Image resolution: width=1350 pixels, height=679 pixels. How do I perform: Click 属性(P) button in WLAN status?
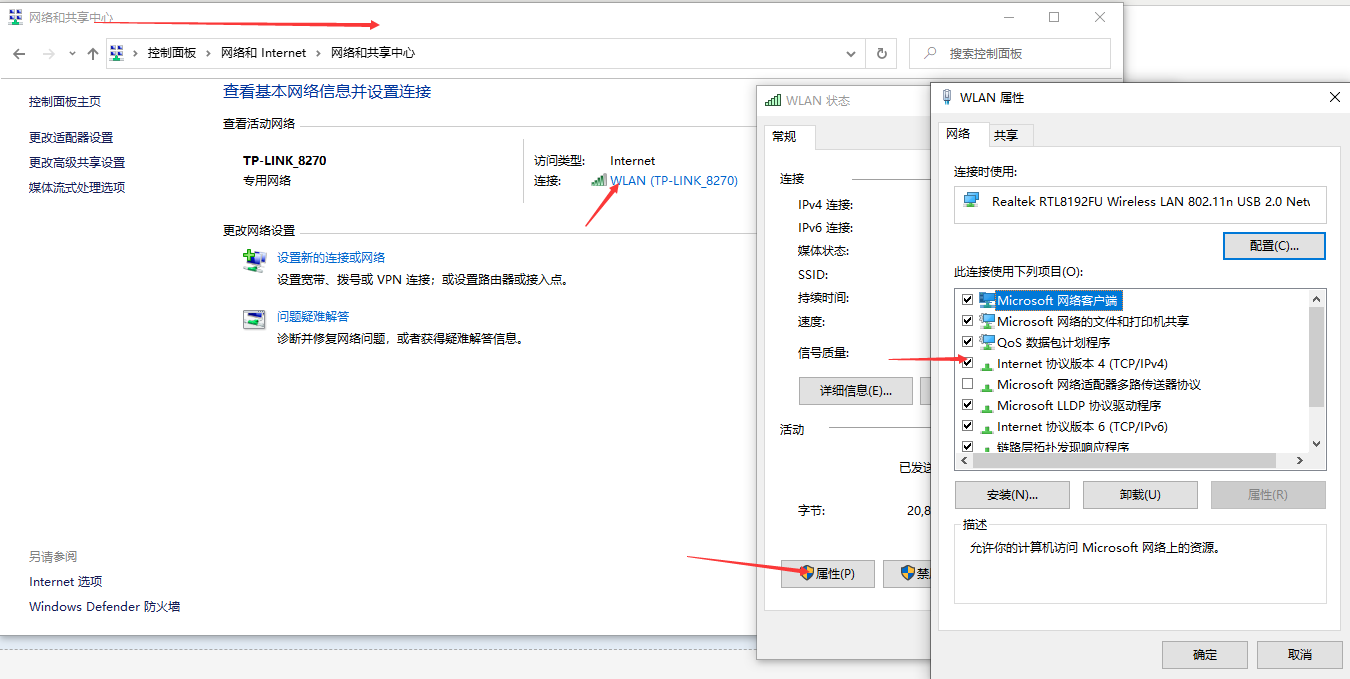tap(827, 574)
